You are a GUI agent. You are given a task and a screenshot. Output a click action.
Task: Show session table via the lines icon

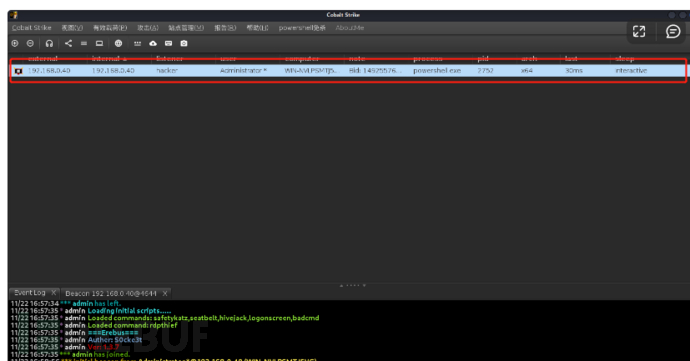(x=84, y=43)
